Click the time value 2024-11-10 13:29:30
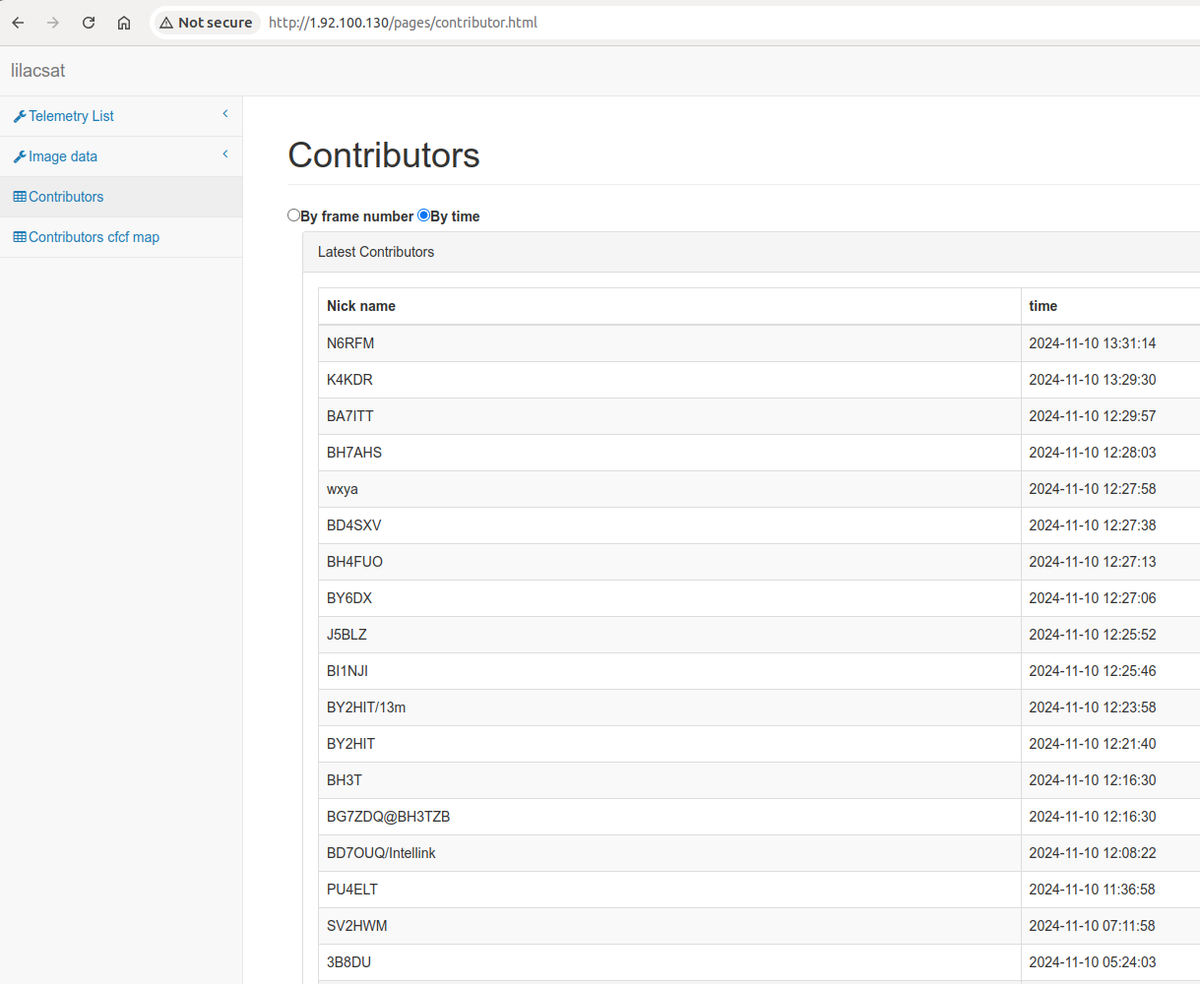The width and height of the screenshot is (1200, 984). [x=1092, y=380]
